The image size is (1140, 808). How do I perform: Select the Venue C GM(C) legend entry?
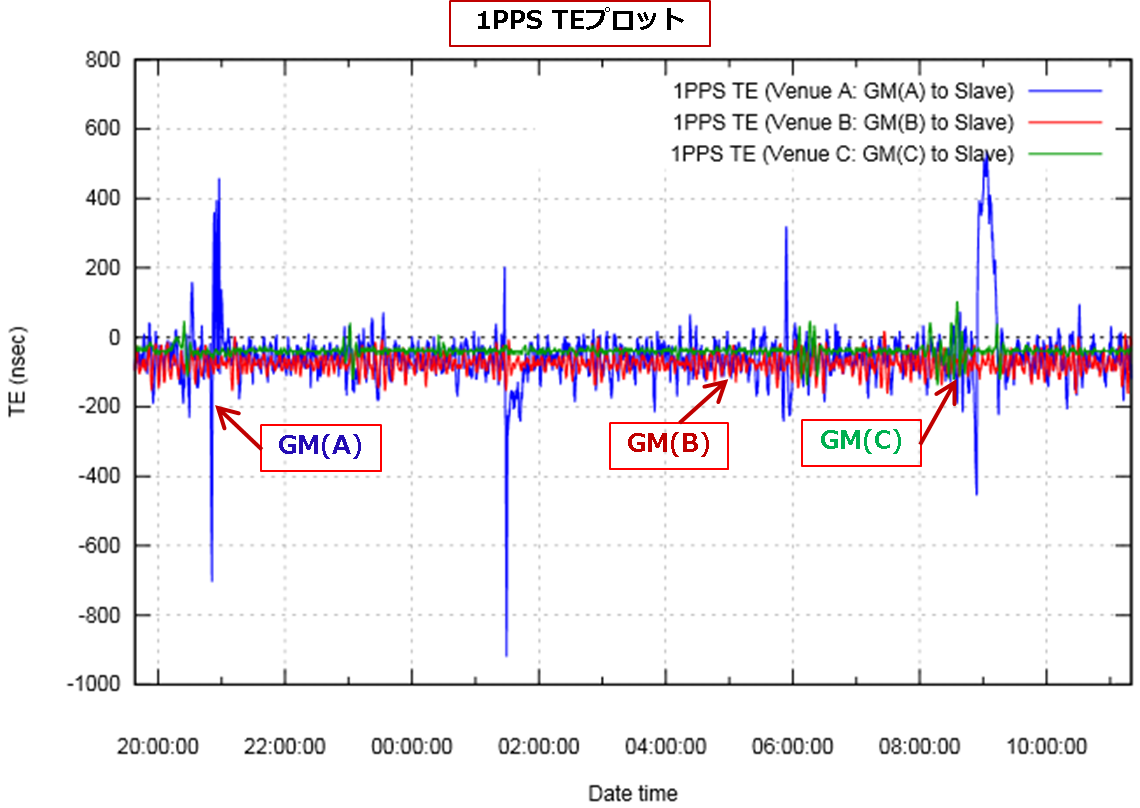tap(842, 154)
